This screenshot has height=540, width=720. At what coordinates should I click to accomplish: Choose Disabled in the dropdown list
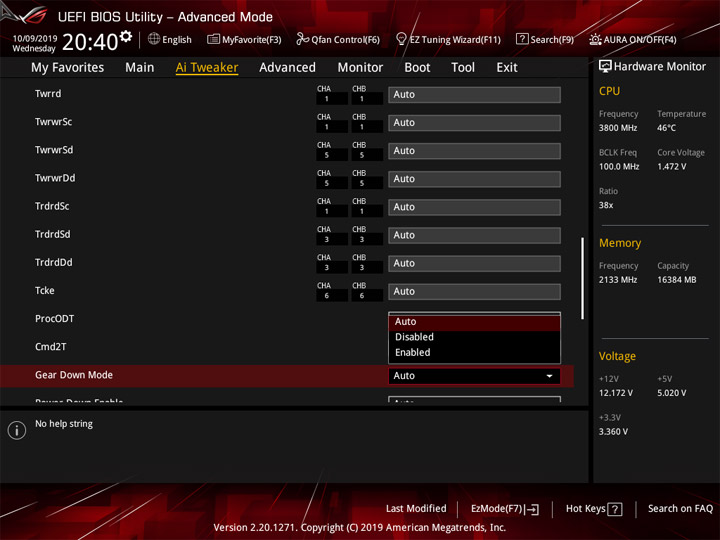474,337
